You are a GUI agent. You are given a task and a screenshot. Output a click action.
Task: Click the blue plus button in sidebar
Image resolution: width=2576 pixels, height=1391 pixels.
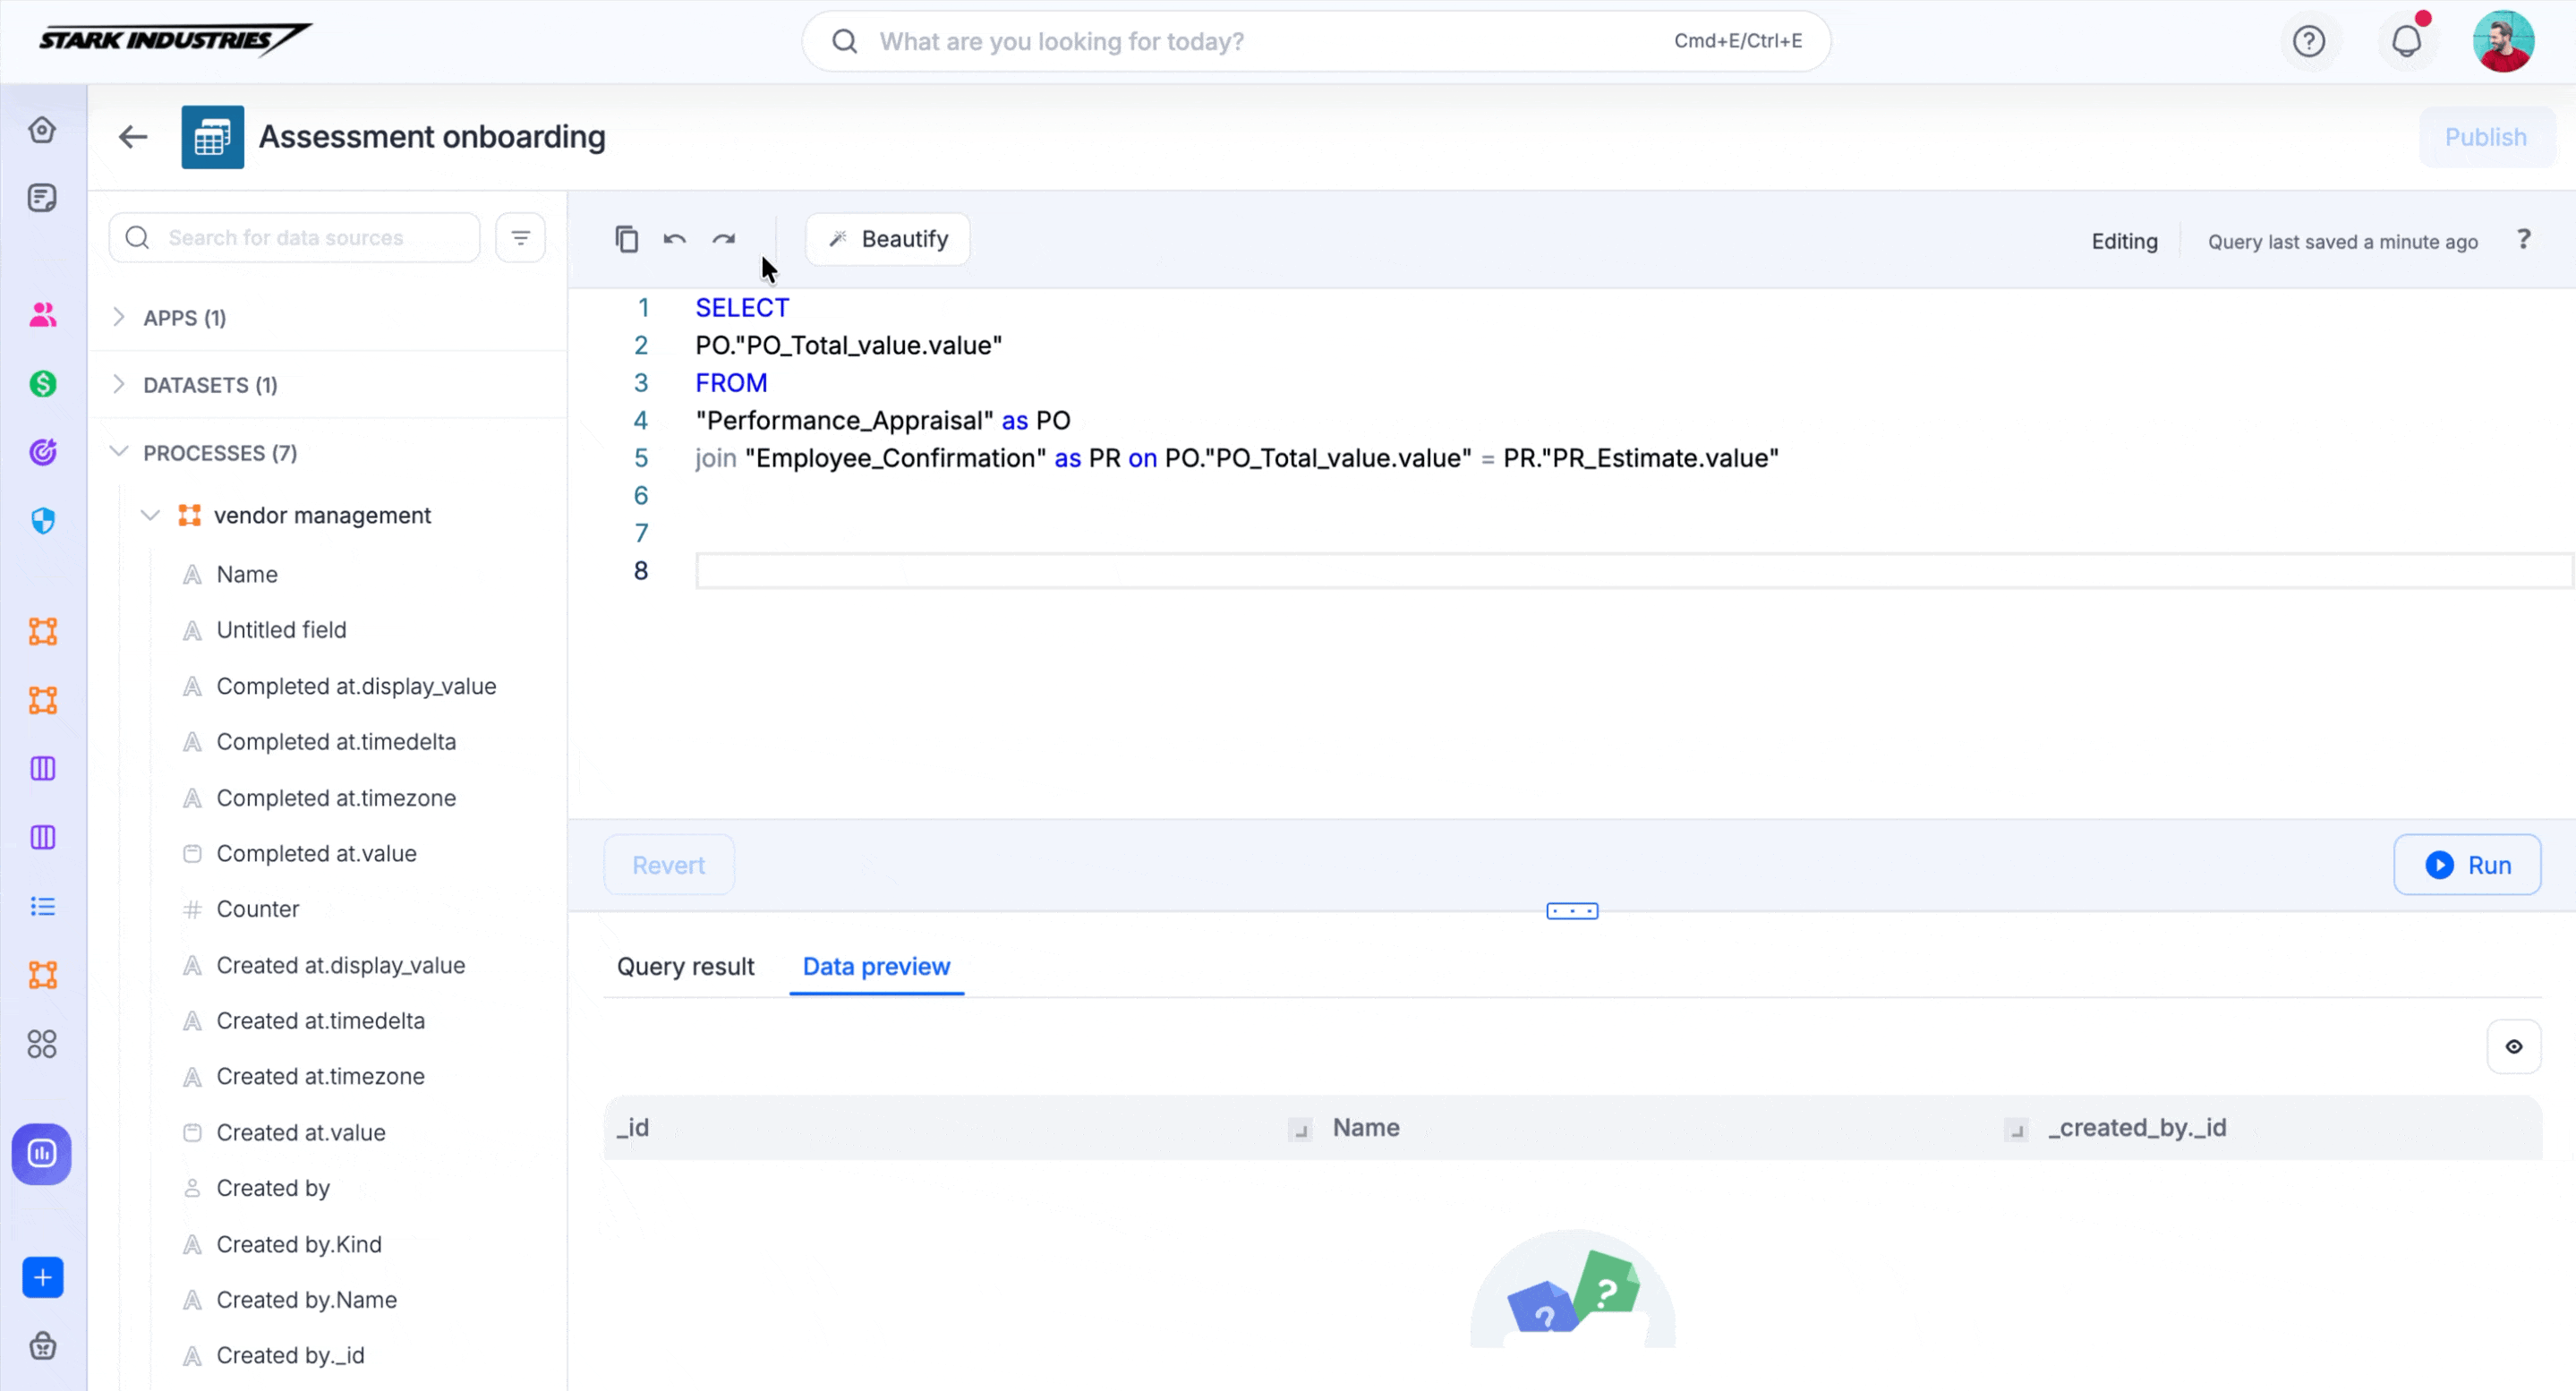(42, 1277)
